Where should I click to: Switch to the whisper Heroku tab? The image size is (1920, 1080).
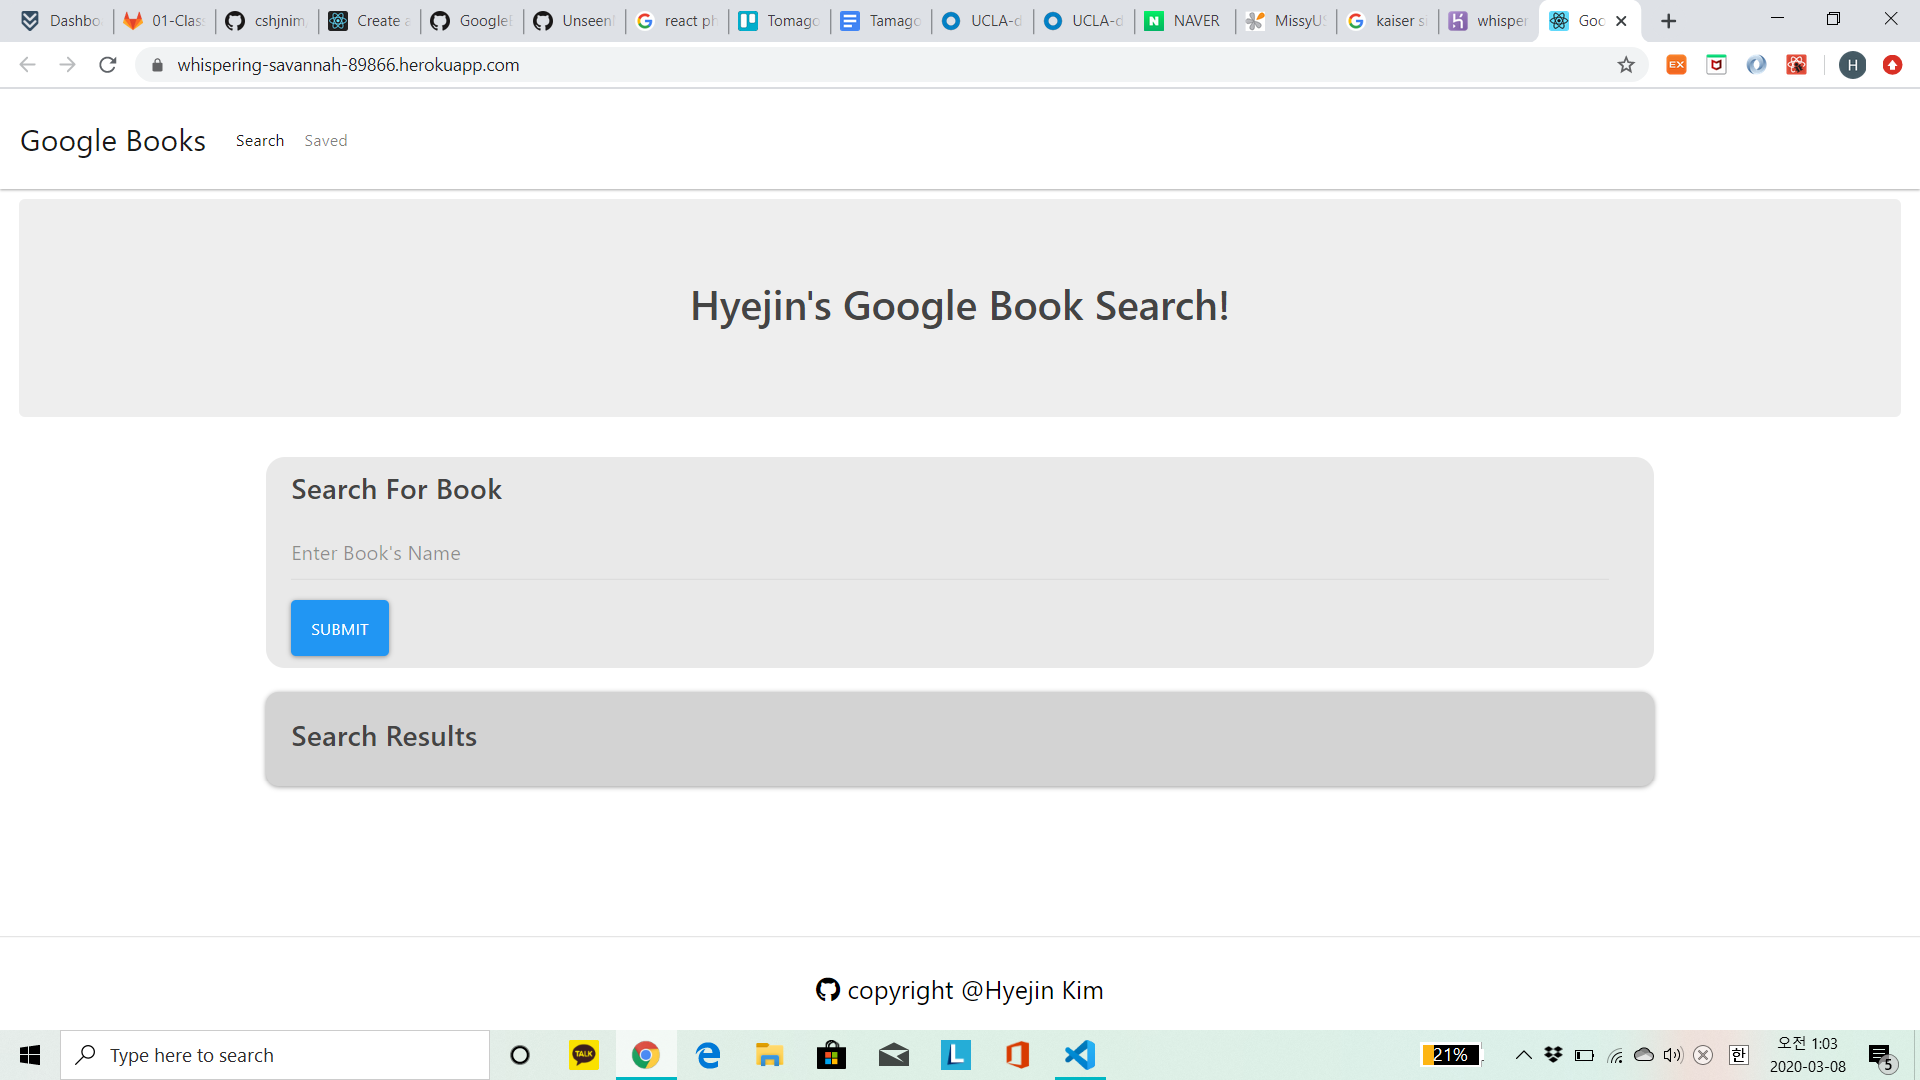point(1490,21)
